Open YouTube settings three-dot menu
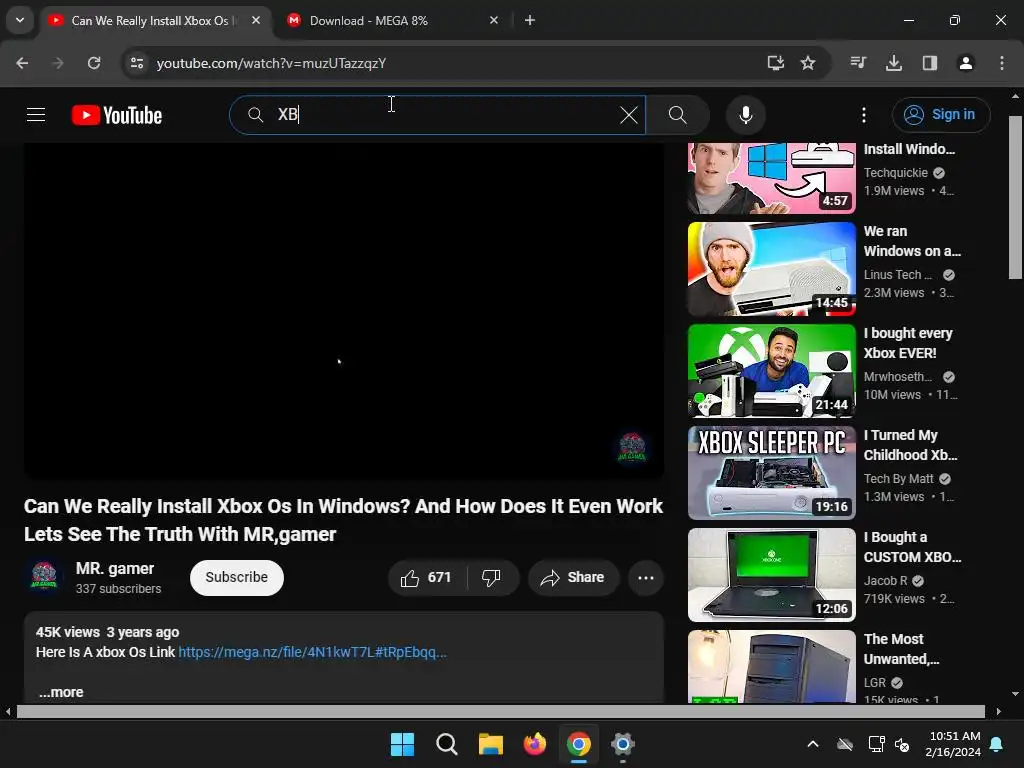The height and width of the screenshot is (768, 1024). point(863,115)
